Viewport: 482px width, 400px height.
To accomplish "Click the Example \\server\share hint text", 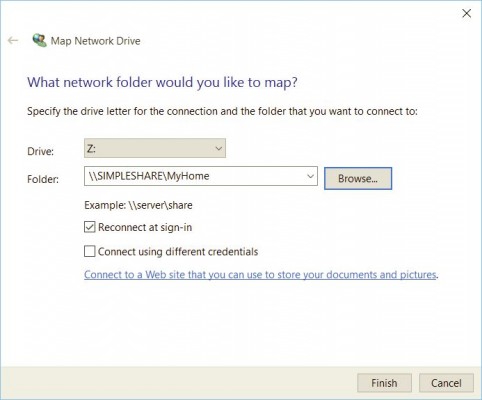I will [138, 205].
